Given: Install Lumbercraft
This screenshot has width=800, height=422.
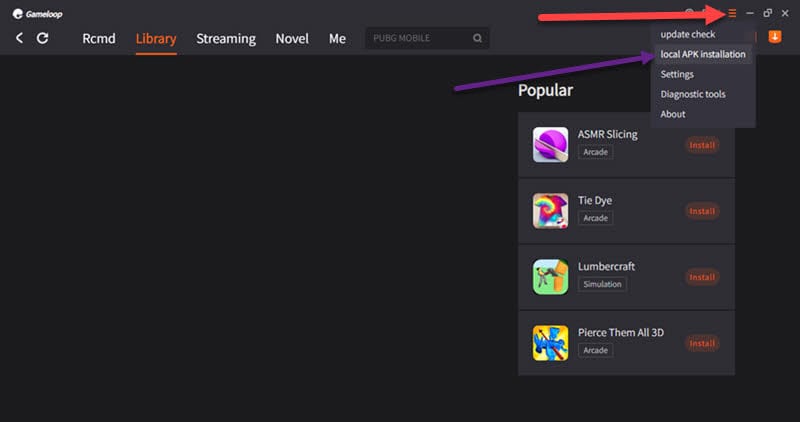Looking at the screenshot, I should tap(702, 277).
